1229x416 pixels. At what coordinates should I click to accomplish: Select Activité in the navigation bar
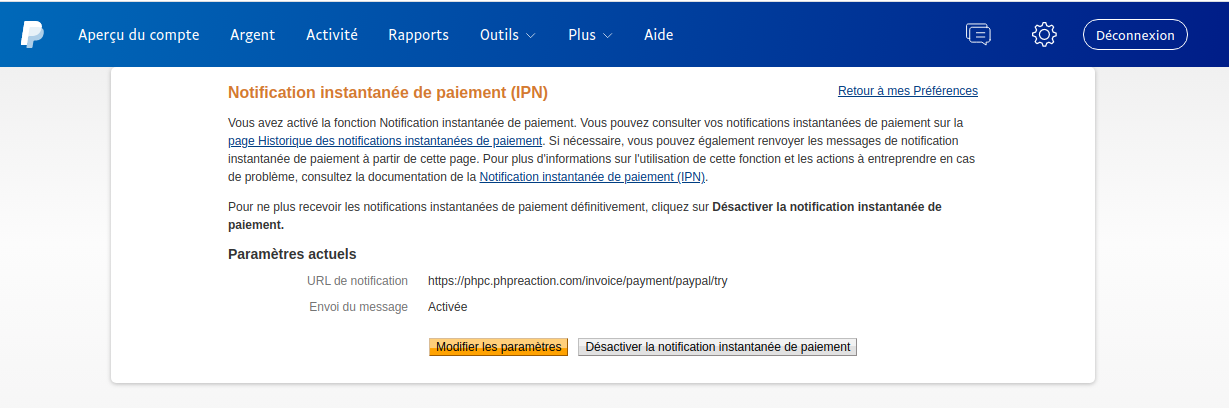(332, 34)
